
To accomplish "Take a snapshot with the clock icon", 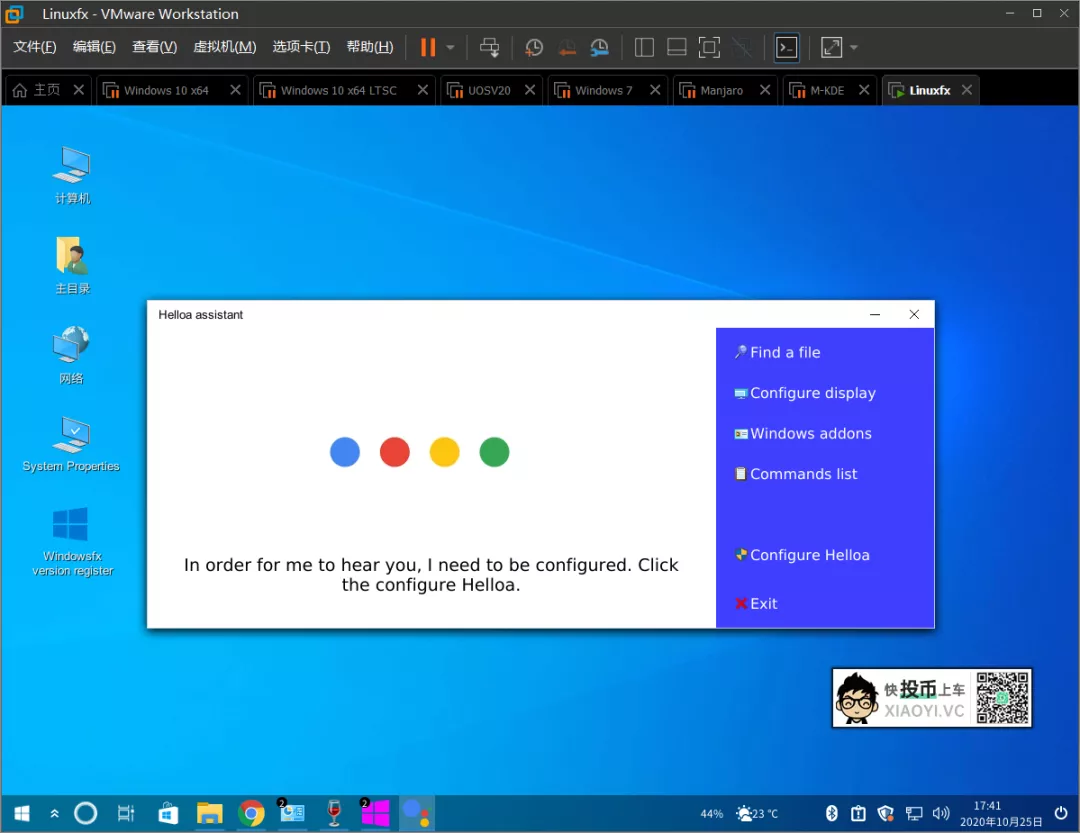I will [x=534, y=47].
